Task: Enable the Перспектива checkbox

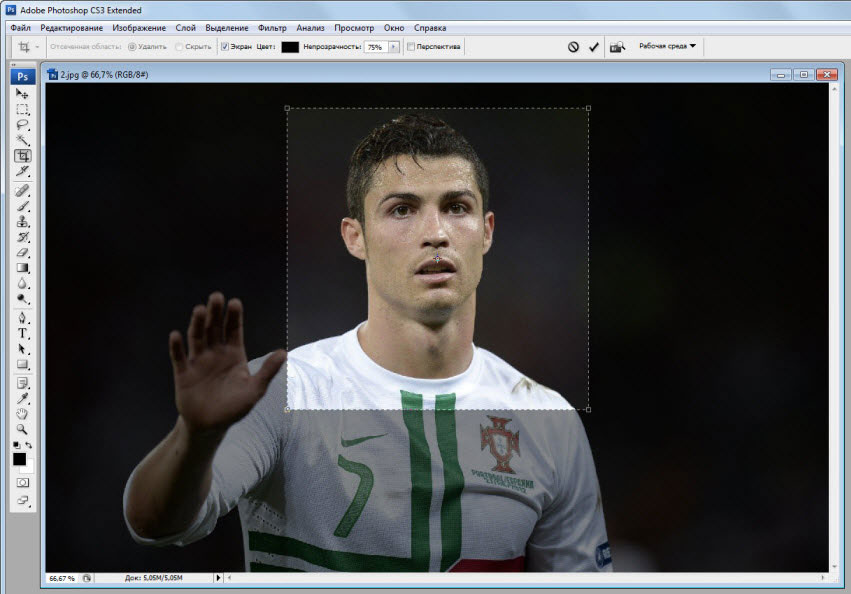Action: click(411, 47)
